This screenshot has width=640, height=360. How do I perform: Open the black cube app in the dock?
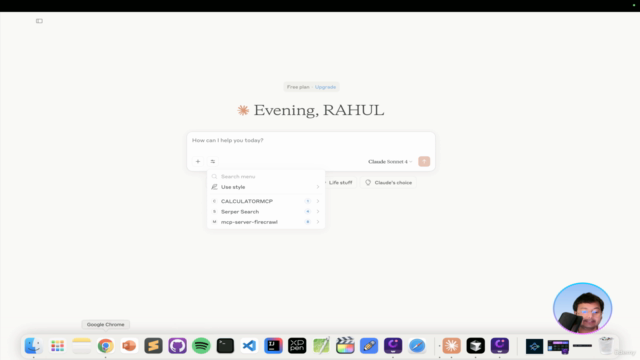coord(476,346)
